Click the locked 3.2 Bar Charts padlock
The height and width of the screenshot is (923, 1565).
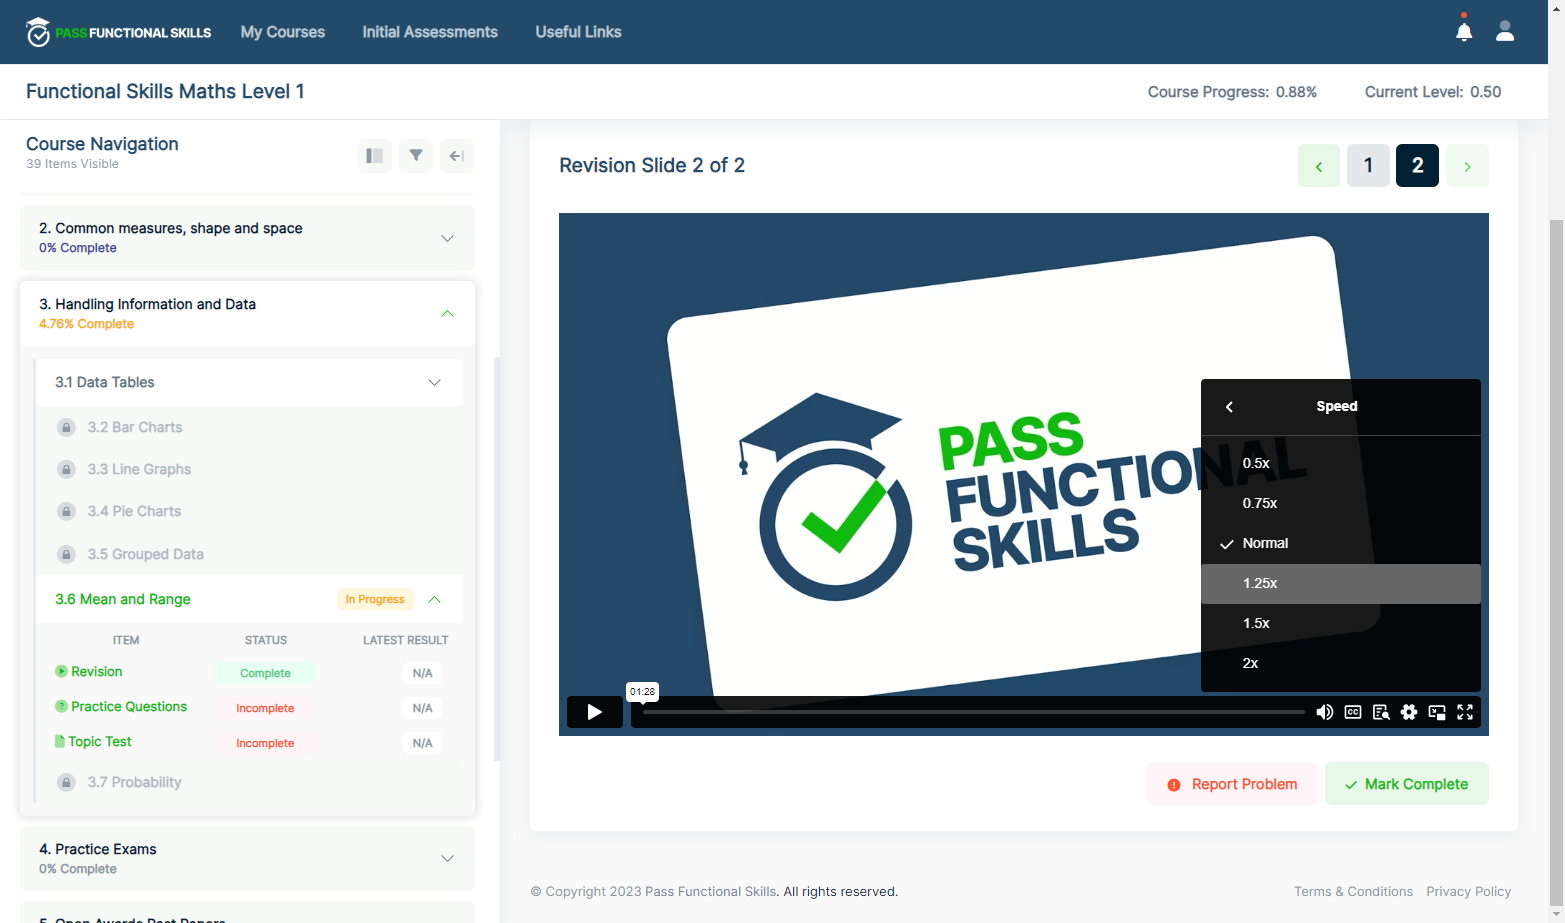[66, 428]
